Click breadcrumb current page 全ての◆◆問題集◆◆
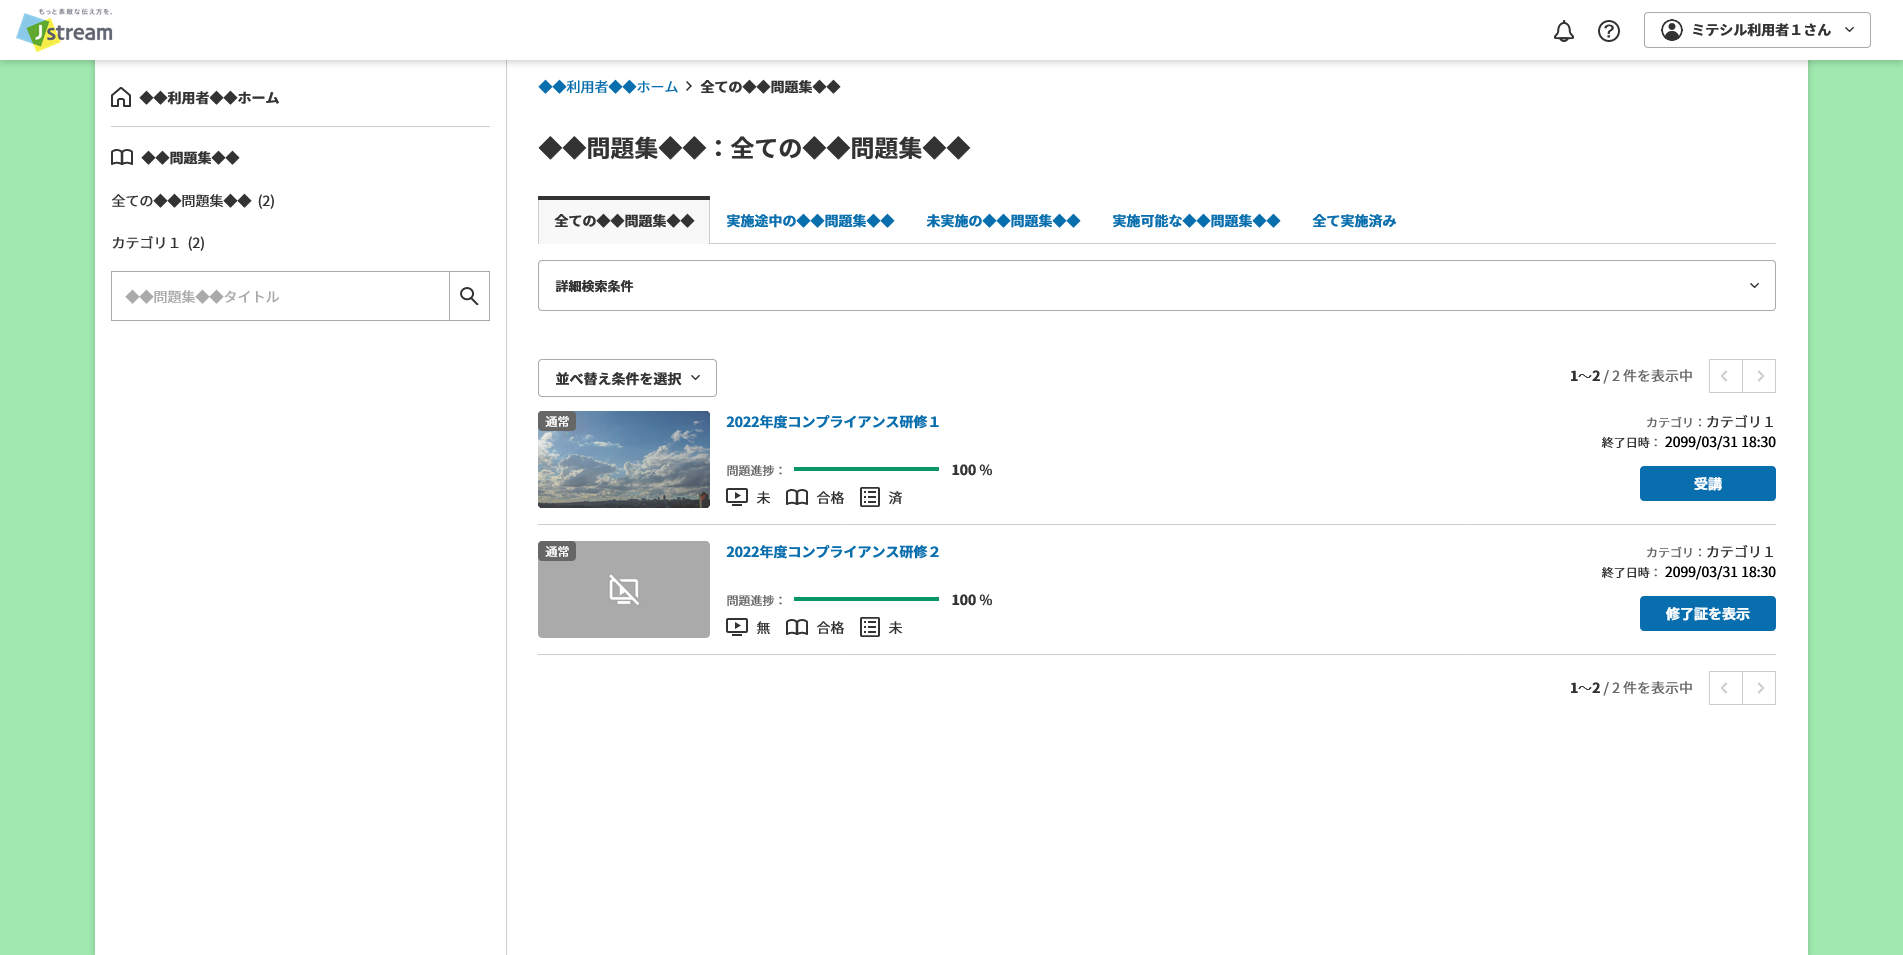1903x955 pixels. click(x=770, y=87)
